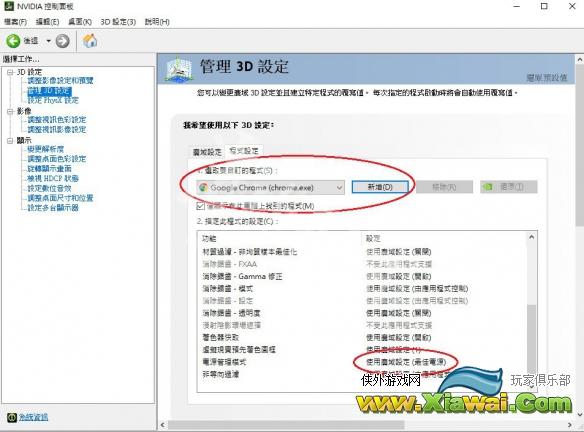Go to the Home icon in toolbar
Viewport: 584px width, 432px height.
90,41
